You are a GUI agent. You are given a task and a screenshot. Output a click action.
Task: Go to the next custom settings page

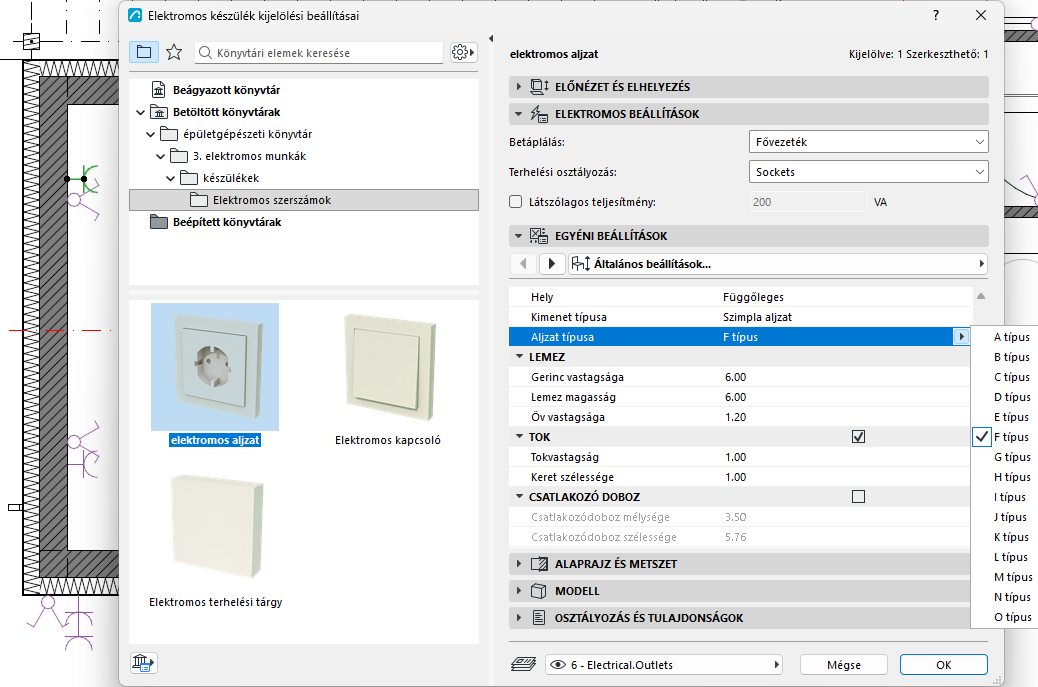point(552,263)
